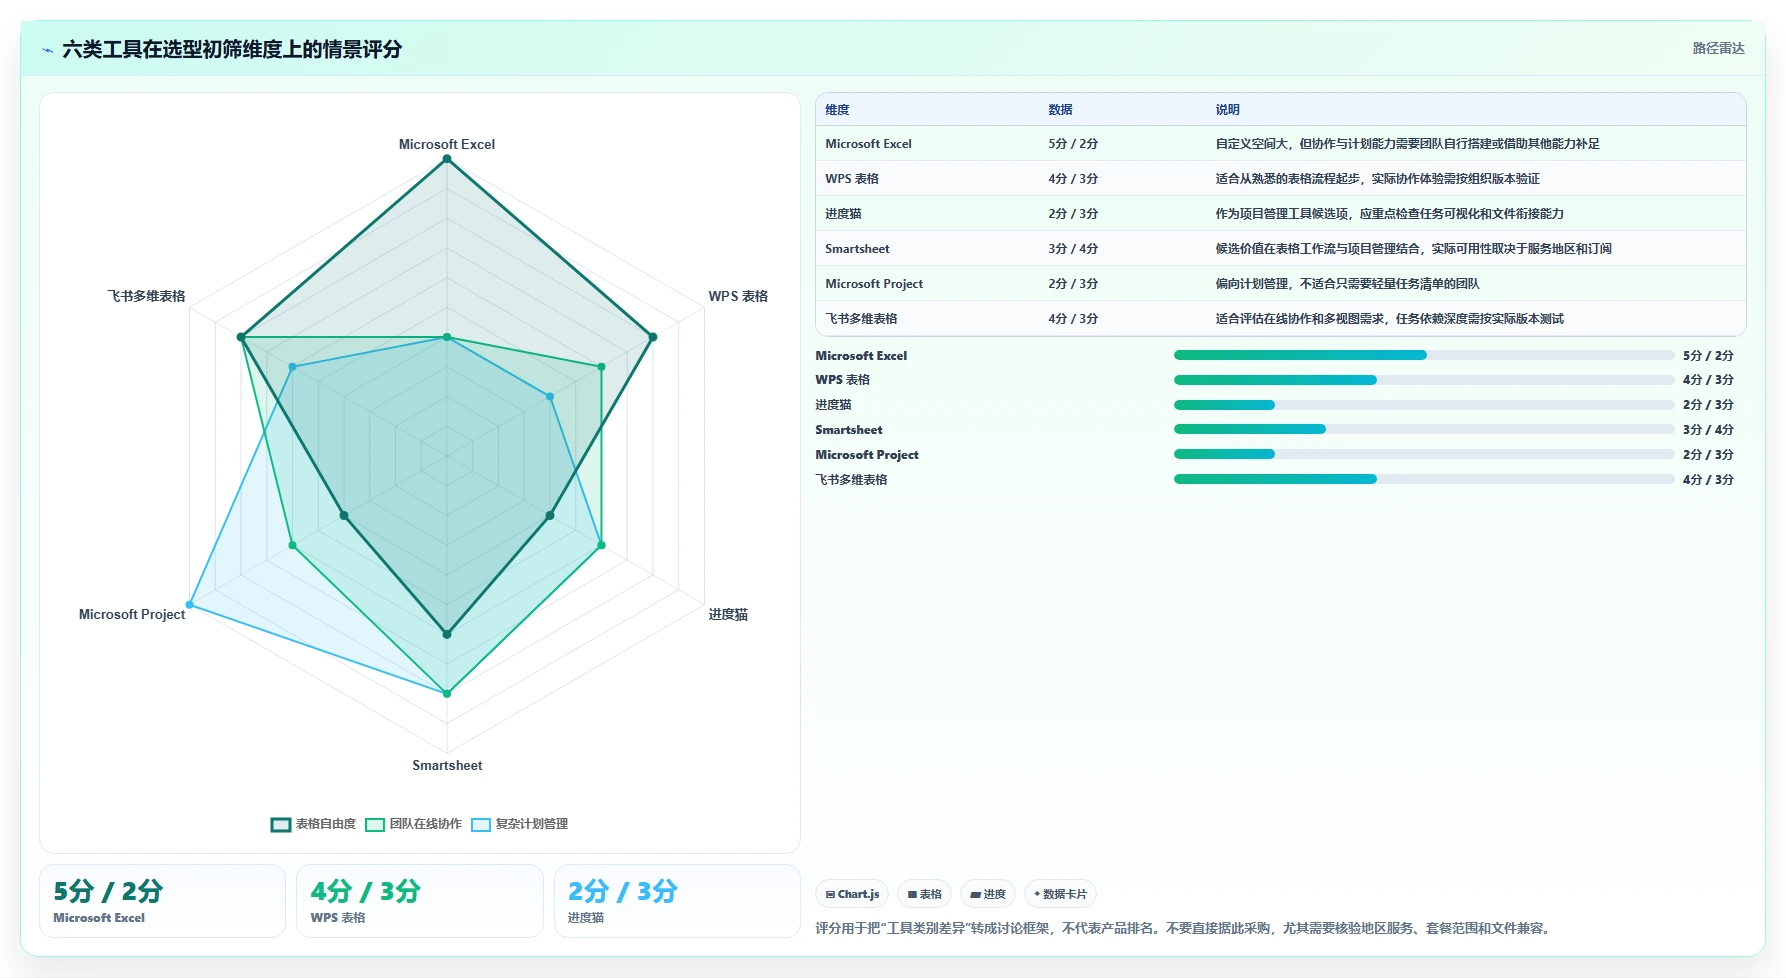Click the 进度猫 radar axis label
Image resolution: width=1786 pixels, height=978 pixels.
(x=728, y=614)
